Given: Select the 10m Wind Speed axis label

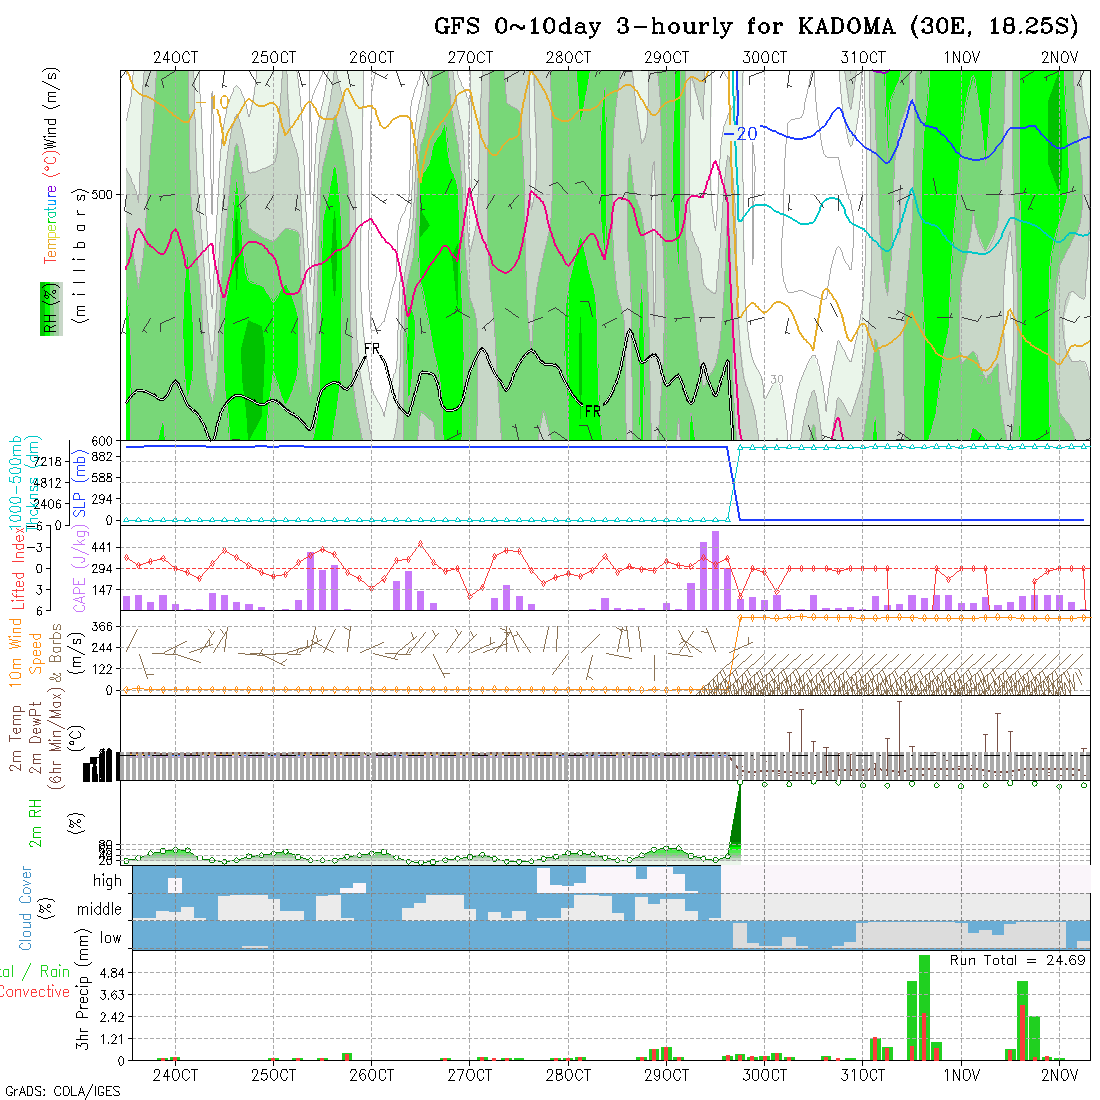Looking at the screenshot, I should coord(25,653).
